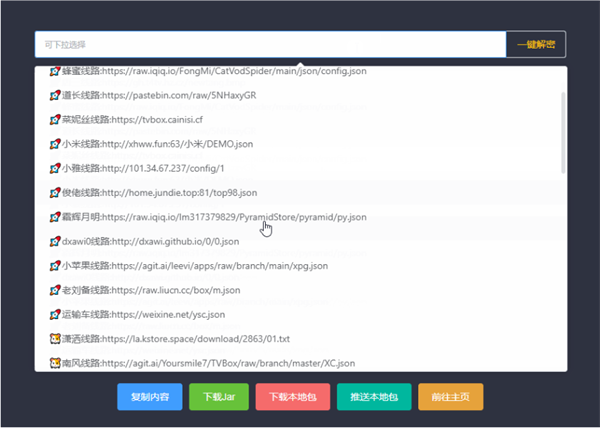Image resolution: width=600 pixels, height=428 pixels.
Task: Select 霜辉月明 PyramidStore entry
Action: click(208, 217)
